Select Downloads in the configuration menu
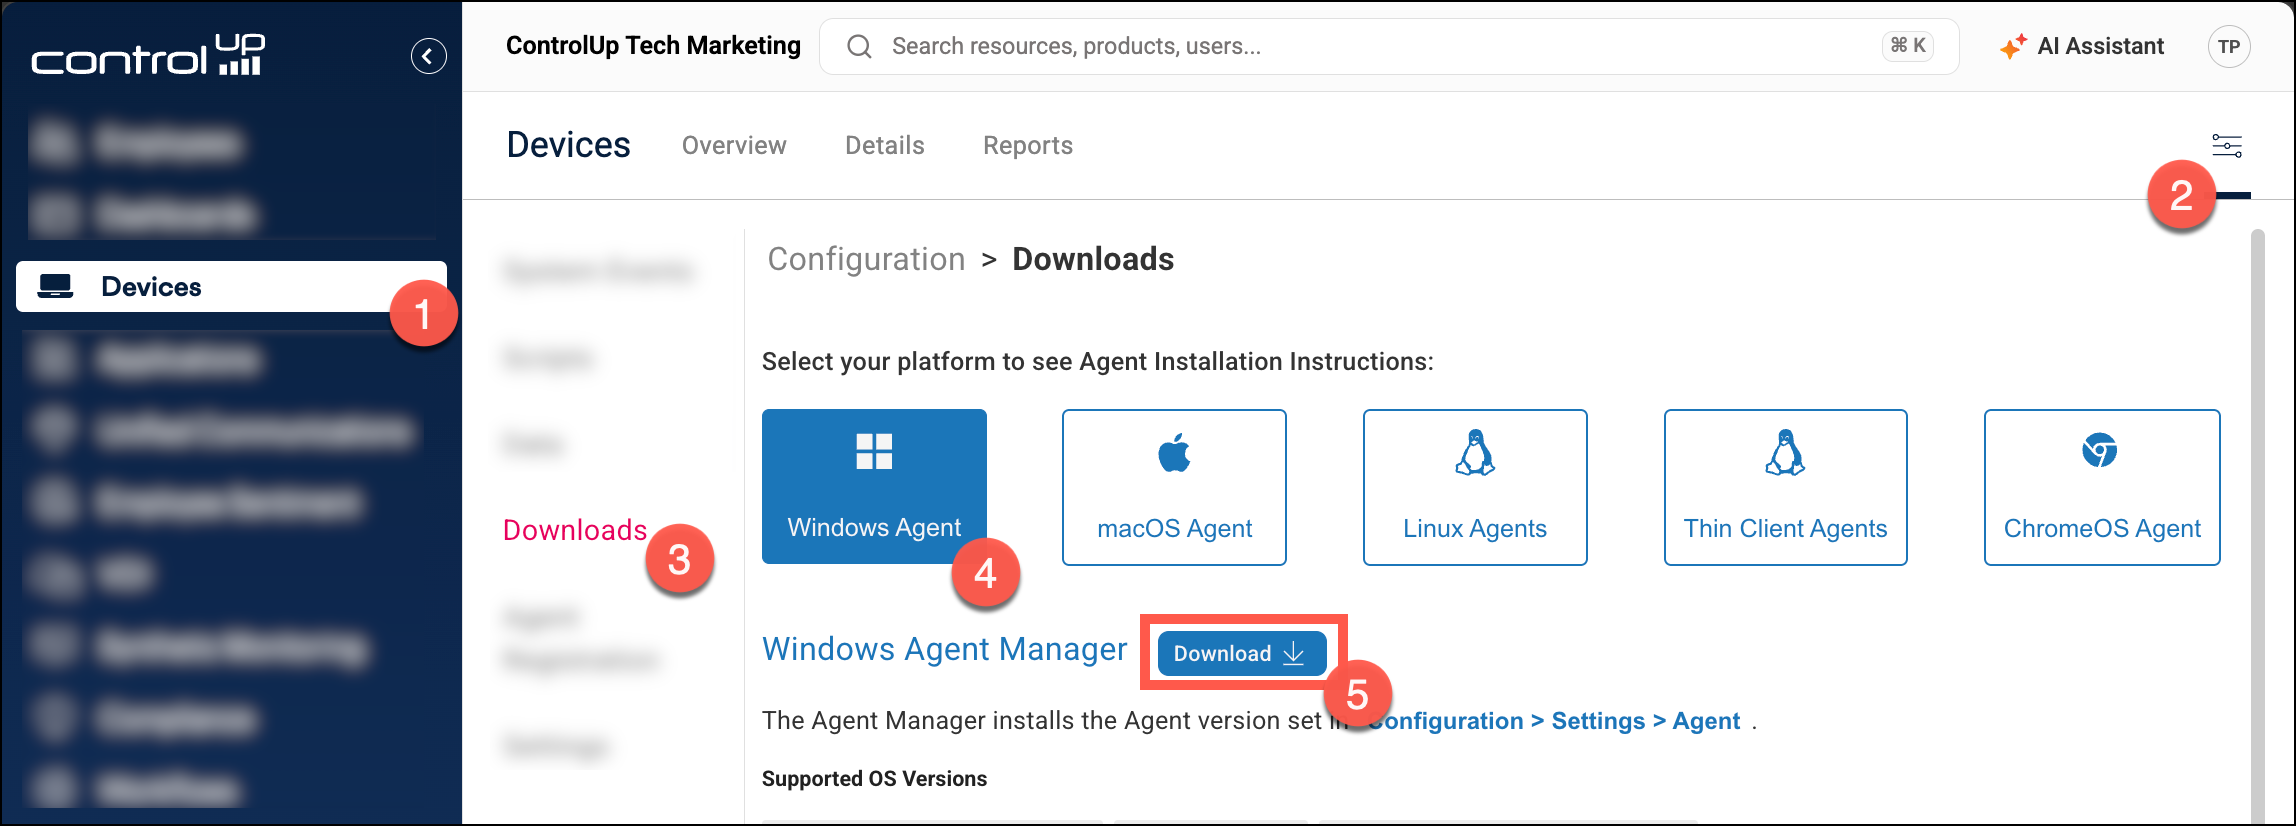Viewport: 2296px width, 826px height. click(575, 530)
